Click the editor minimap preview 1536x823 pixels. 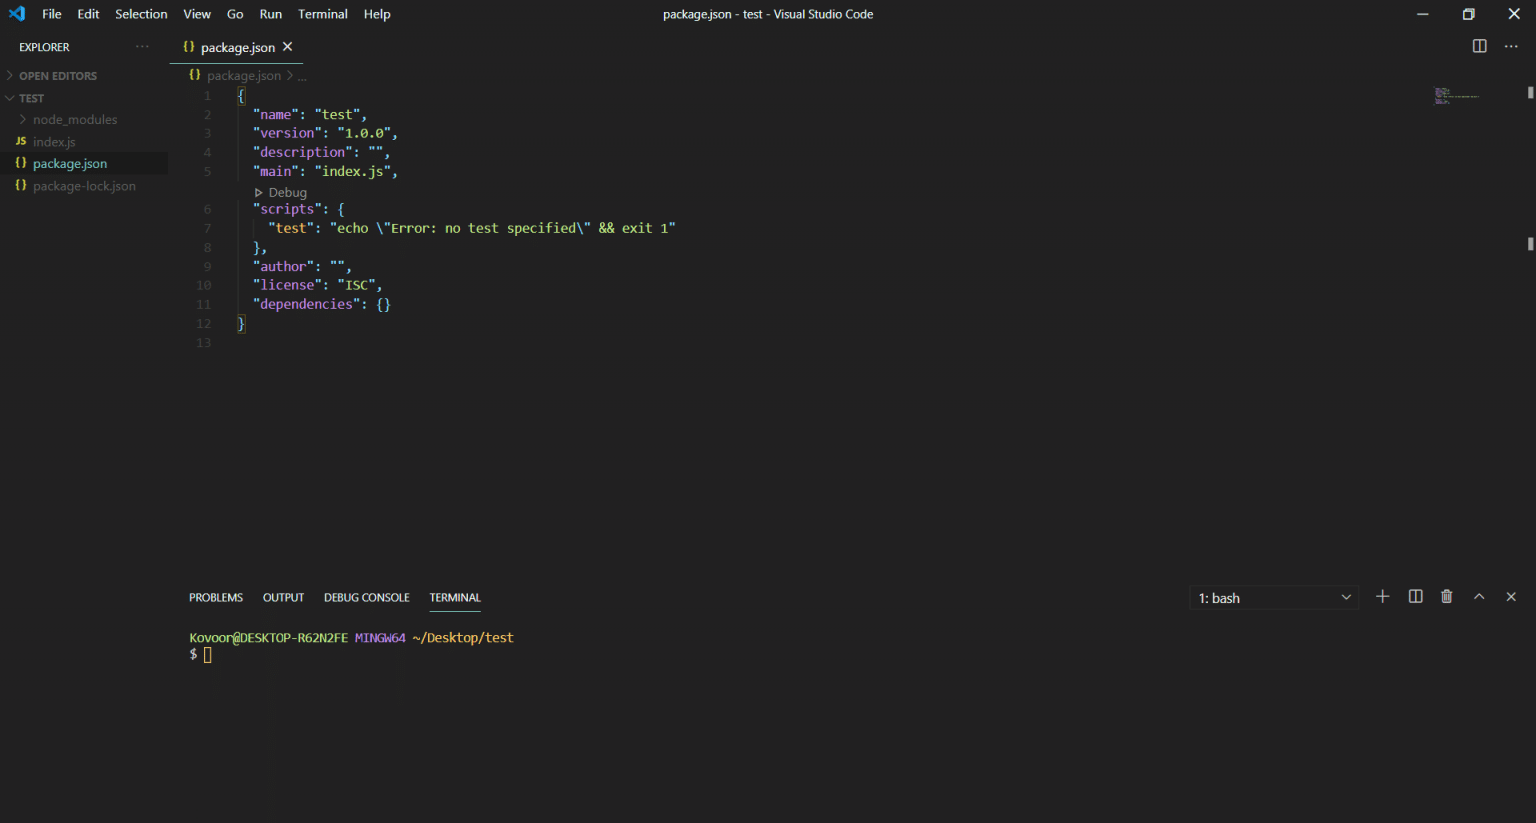click(1457, 95)
